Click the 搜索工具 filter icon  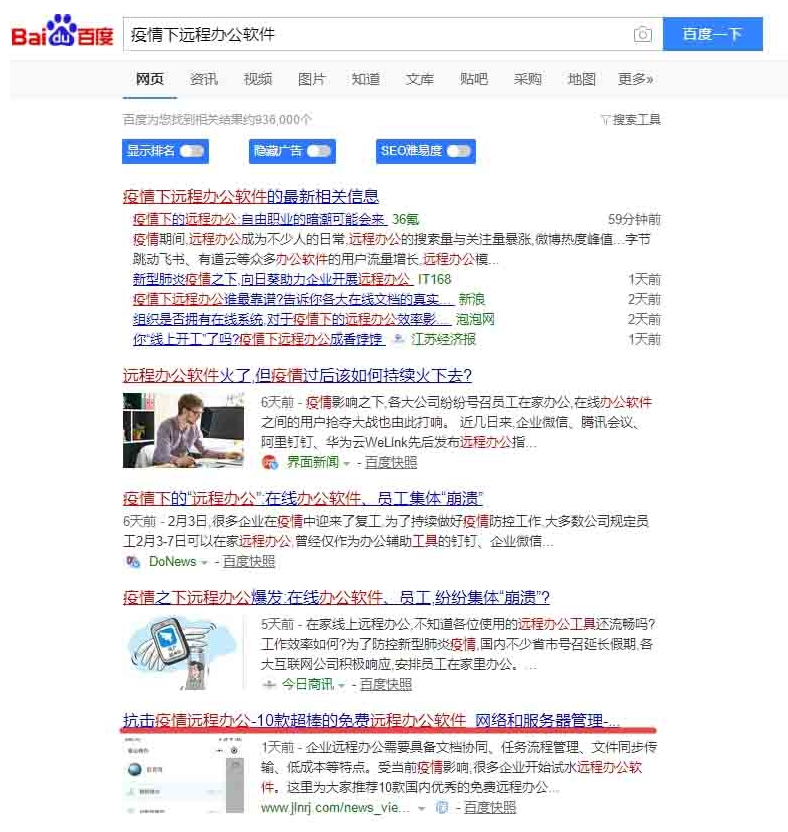tap(605, 120)
